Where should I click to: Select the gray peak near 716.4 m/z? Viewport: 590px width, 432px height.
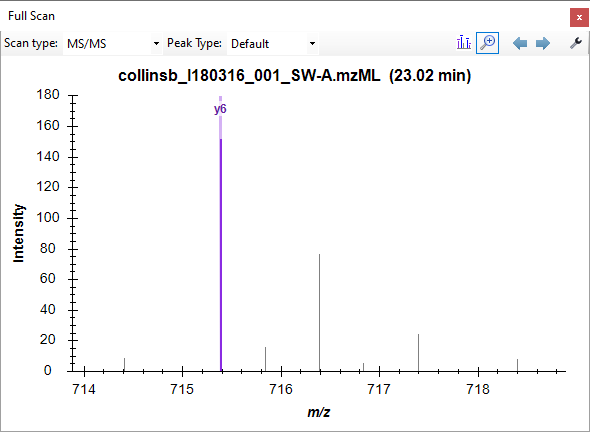point(319,312)
